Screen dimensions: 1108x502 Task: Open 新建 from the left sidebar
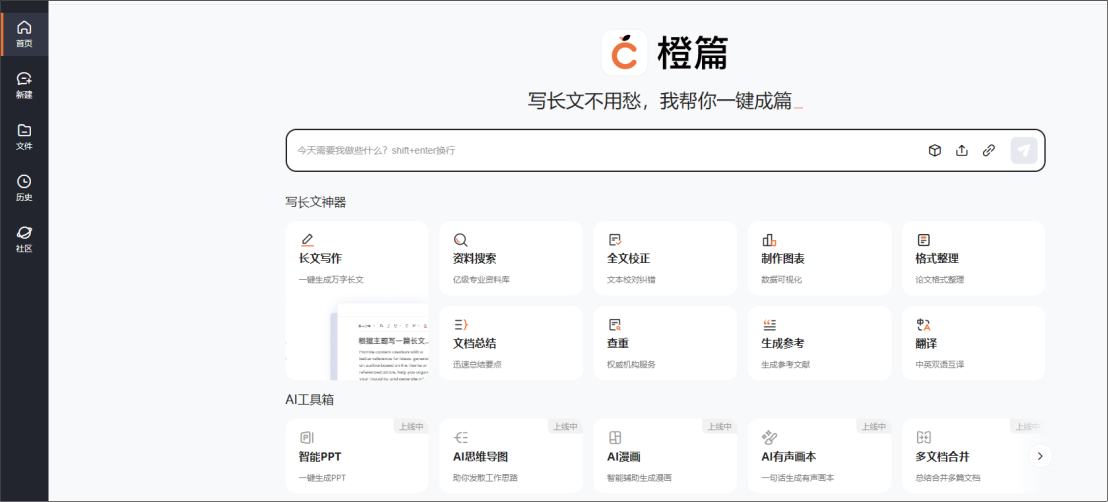24,85
